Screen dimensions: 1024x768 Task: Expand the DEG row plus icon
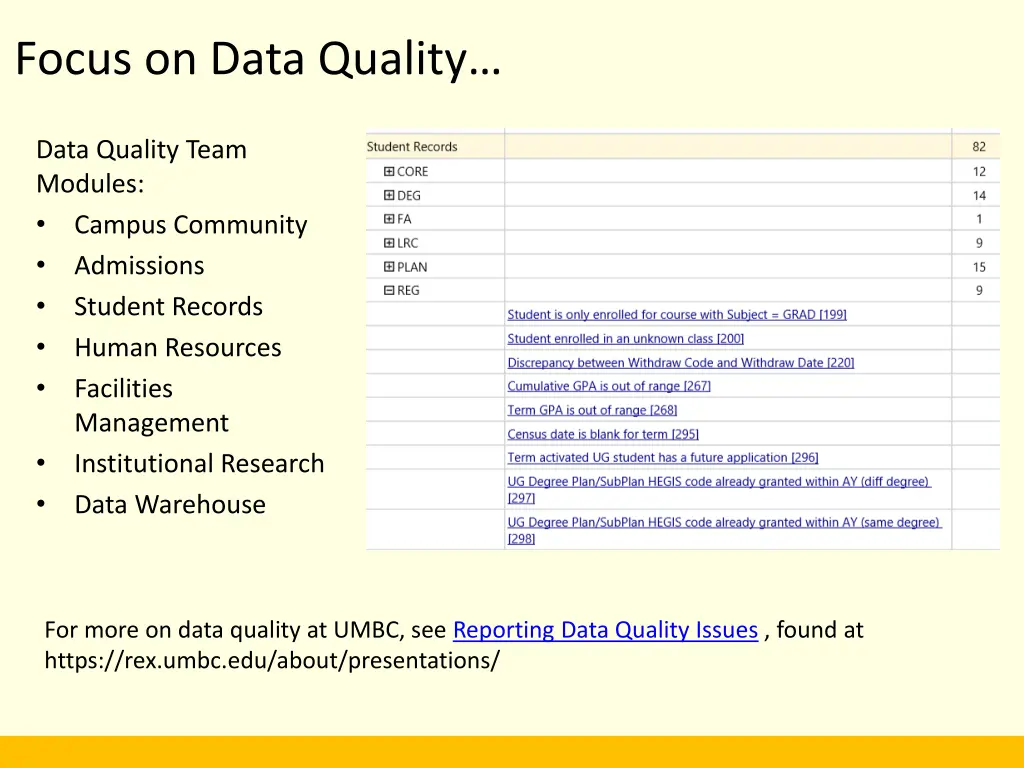click(x=389, y=196)
